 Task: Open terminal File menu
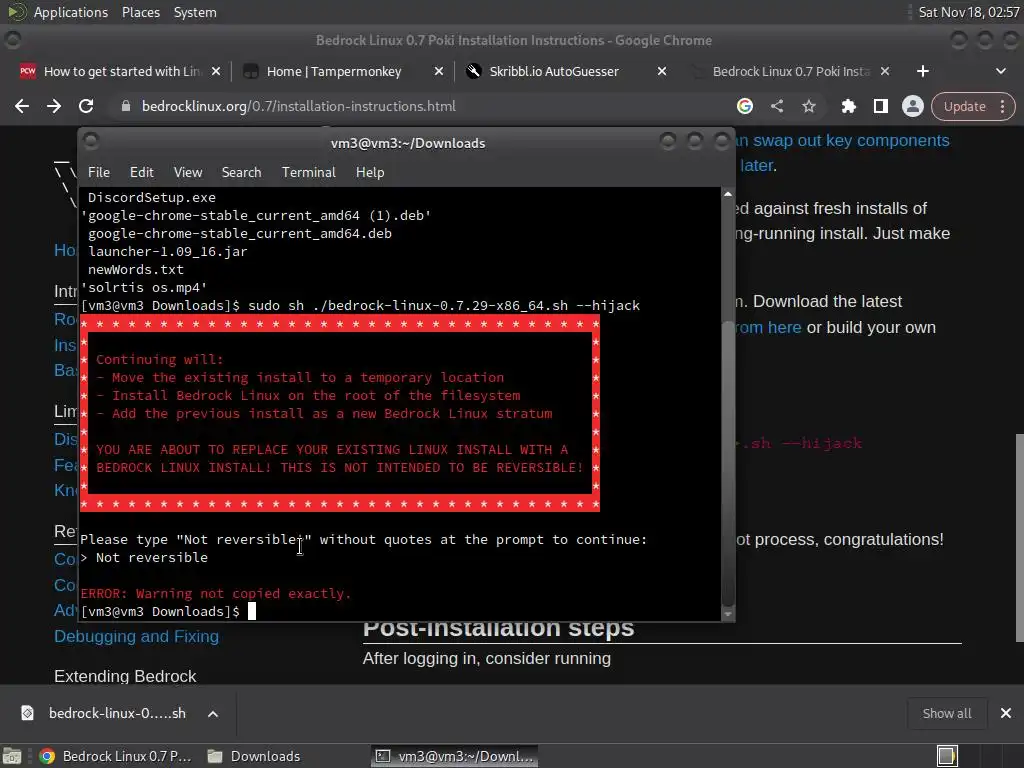[99, 172]
